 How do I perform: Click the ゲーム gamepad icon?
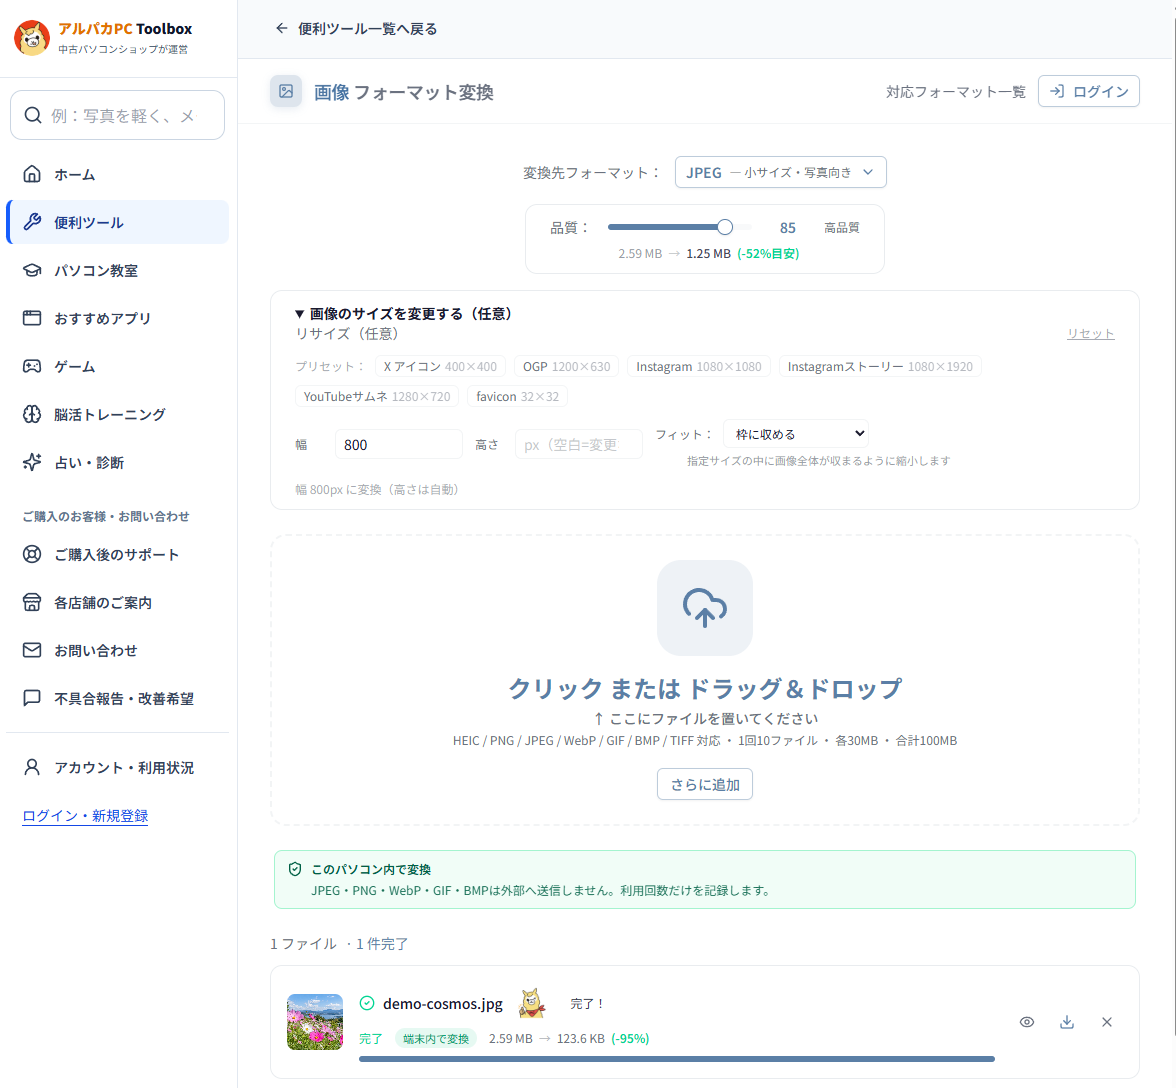tap(32, 366)
